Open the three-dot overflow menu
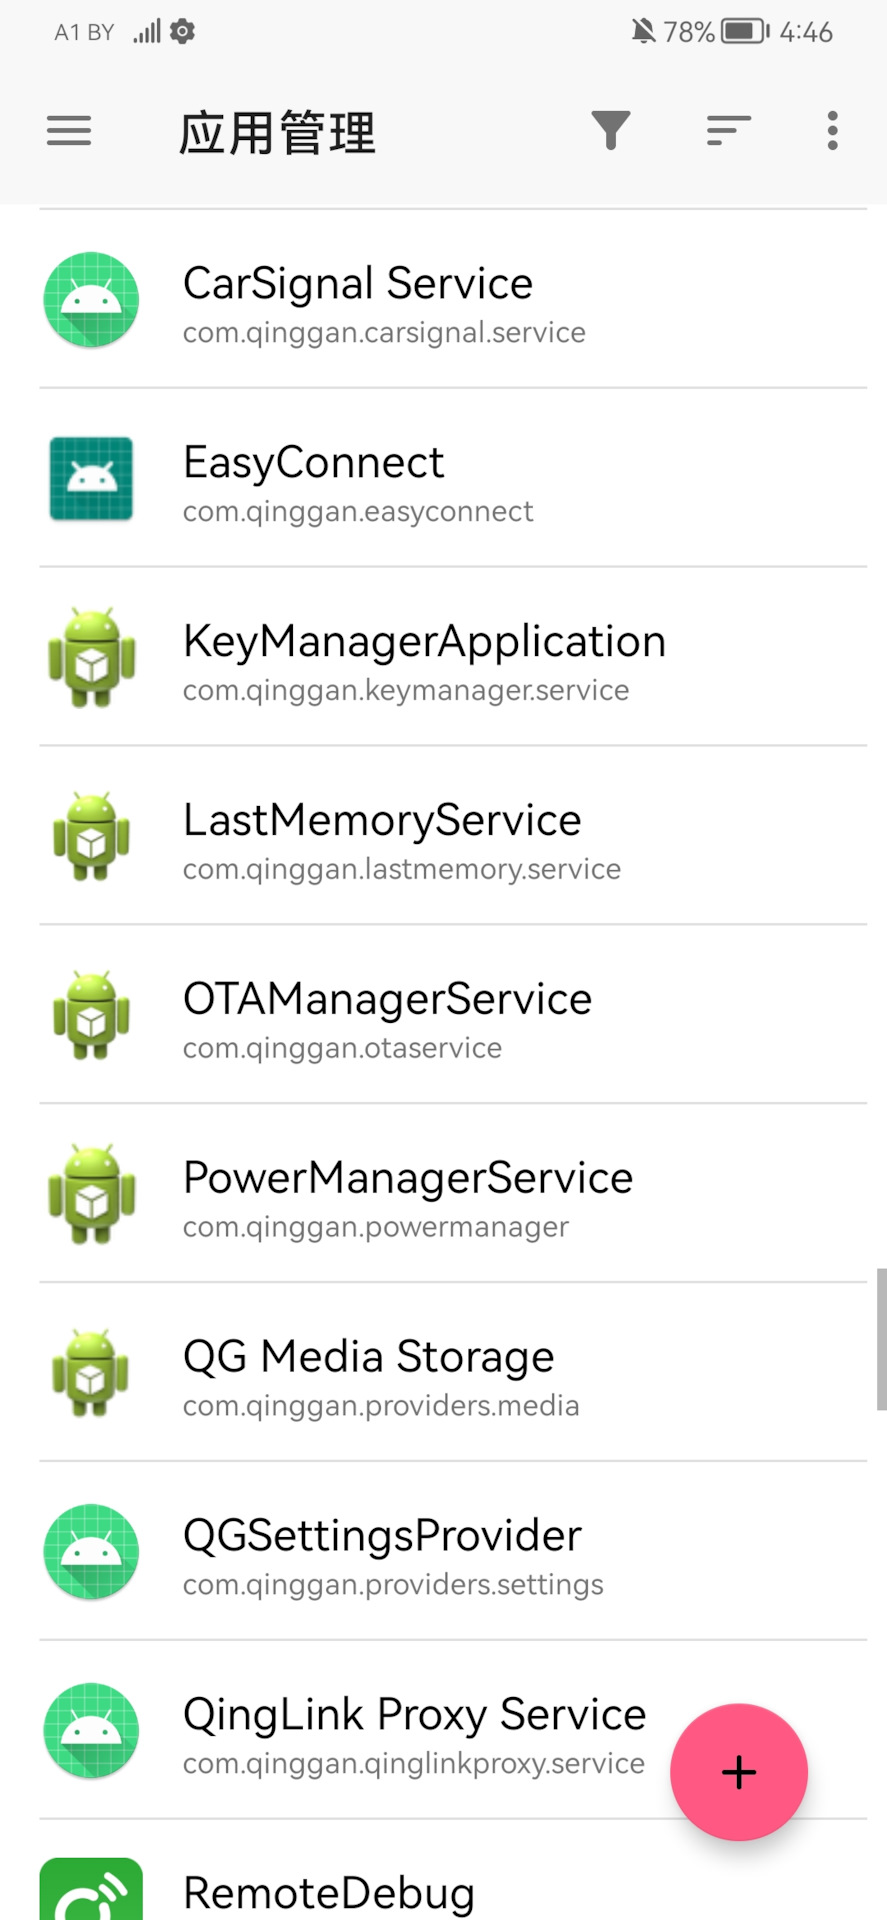 coord(832,131)
